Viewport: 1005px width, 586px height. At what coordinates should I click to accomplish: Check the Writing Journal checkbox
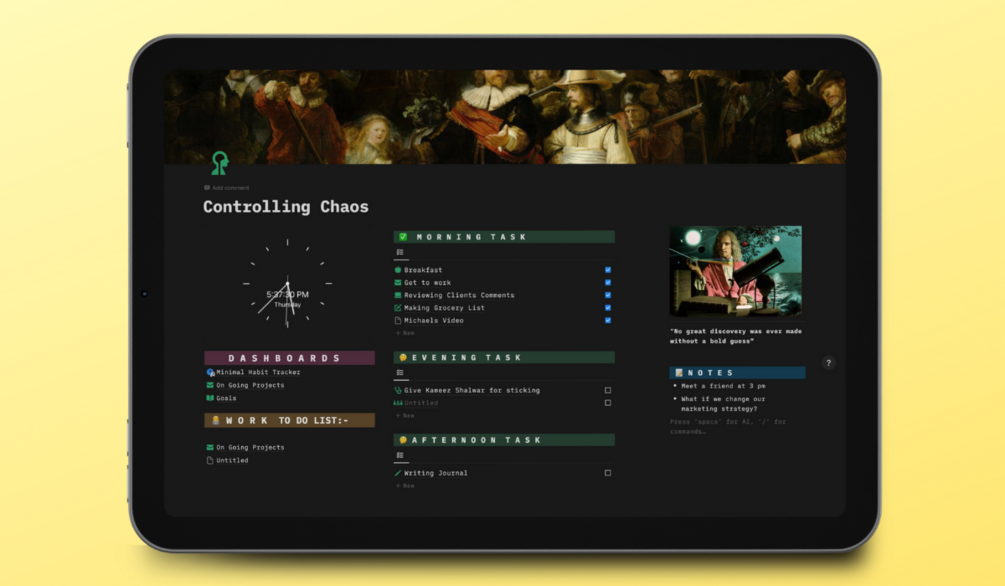[x=608, y=473]
